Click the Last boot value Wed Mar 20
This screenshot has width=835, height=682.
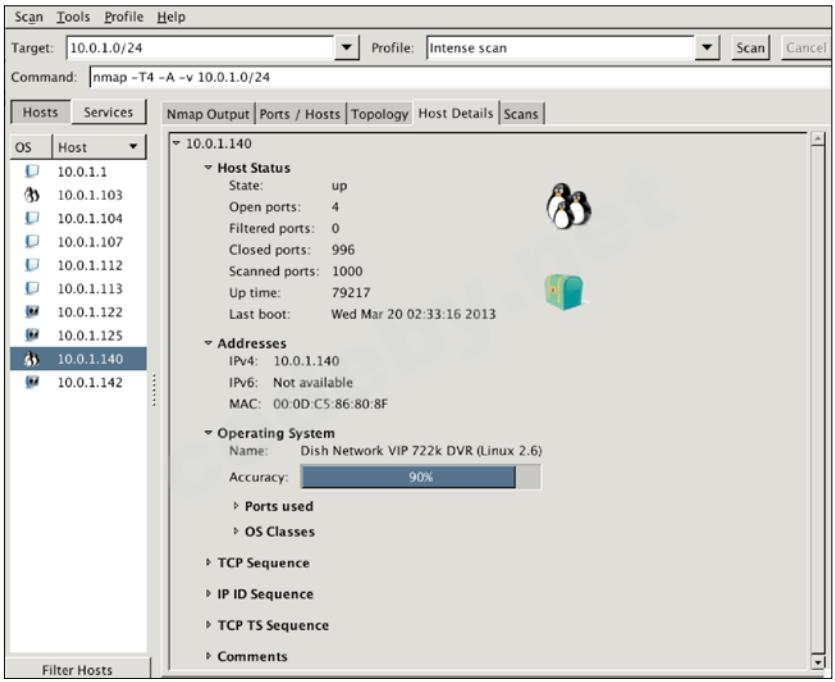click(x=413, y=314)
